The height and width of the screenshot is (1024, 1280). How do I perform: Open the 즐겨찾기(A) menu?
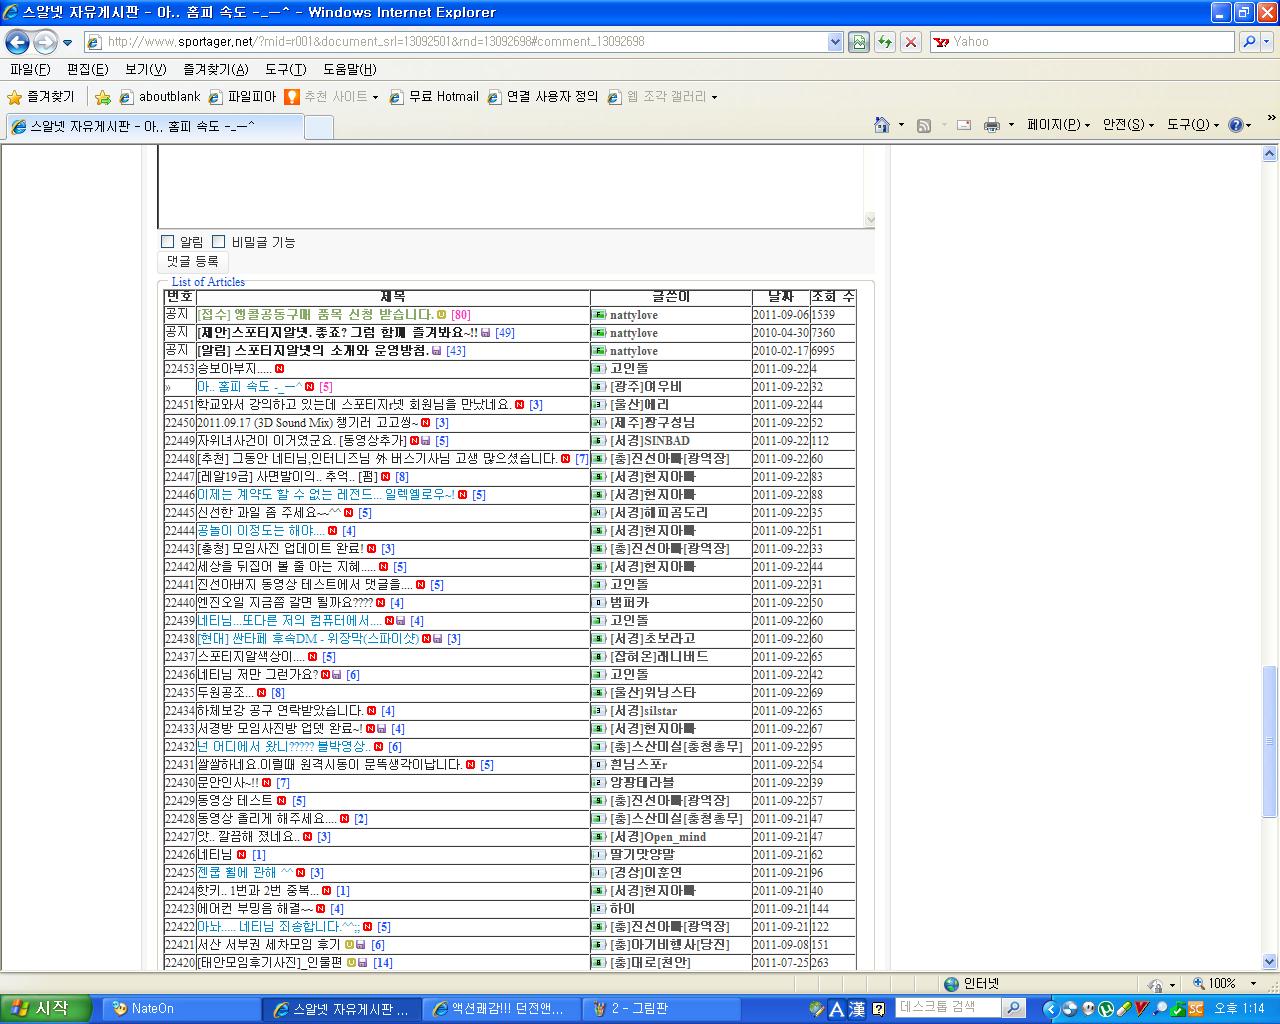tap(216, 69)
